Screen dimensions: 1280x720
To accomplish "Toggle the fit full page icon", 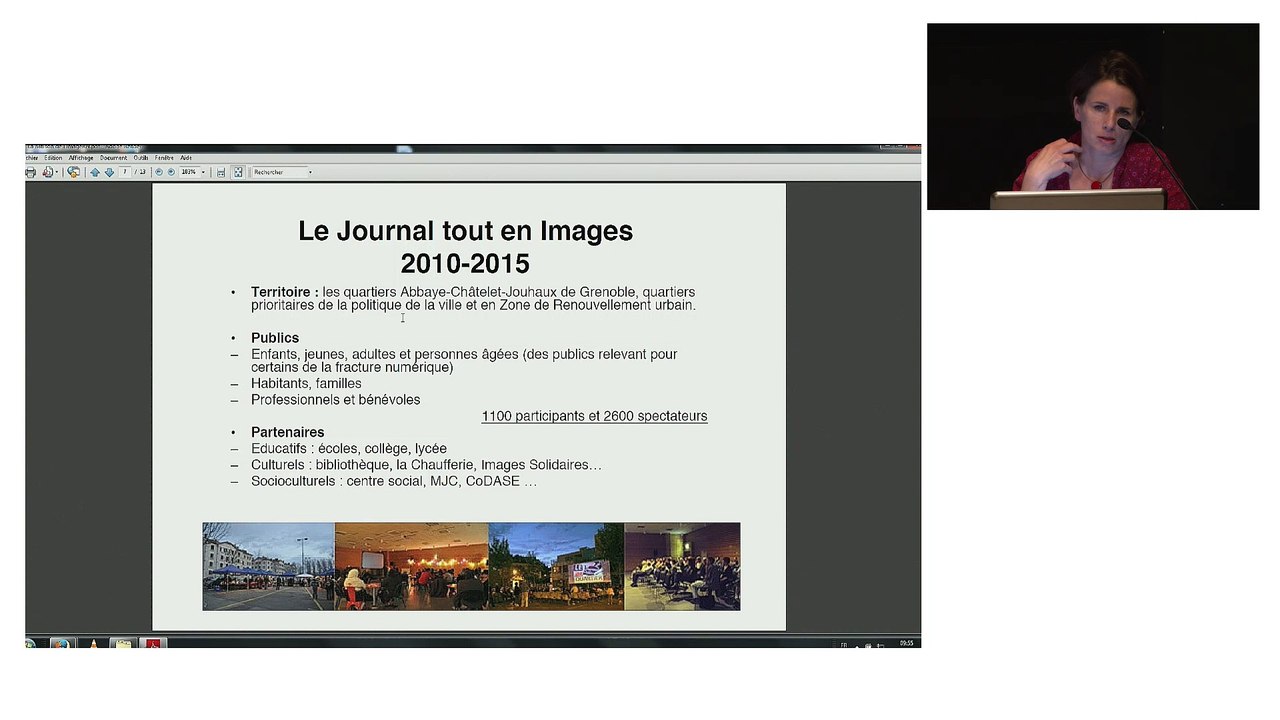I will pos(238,172).
